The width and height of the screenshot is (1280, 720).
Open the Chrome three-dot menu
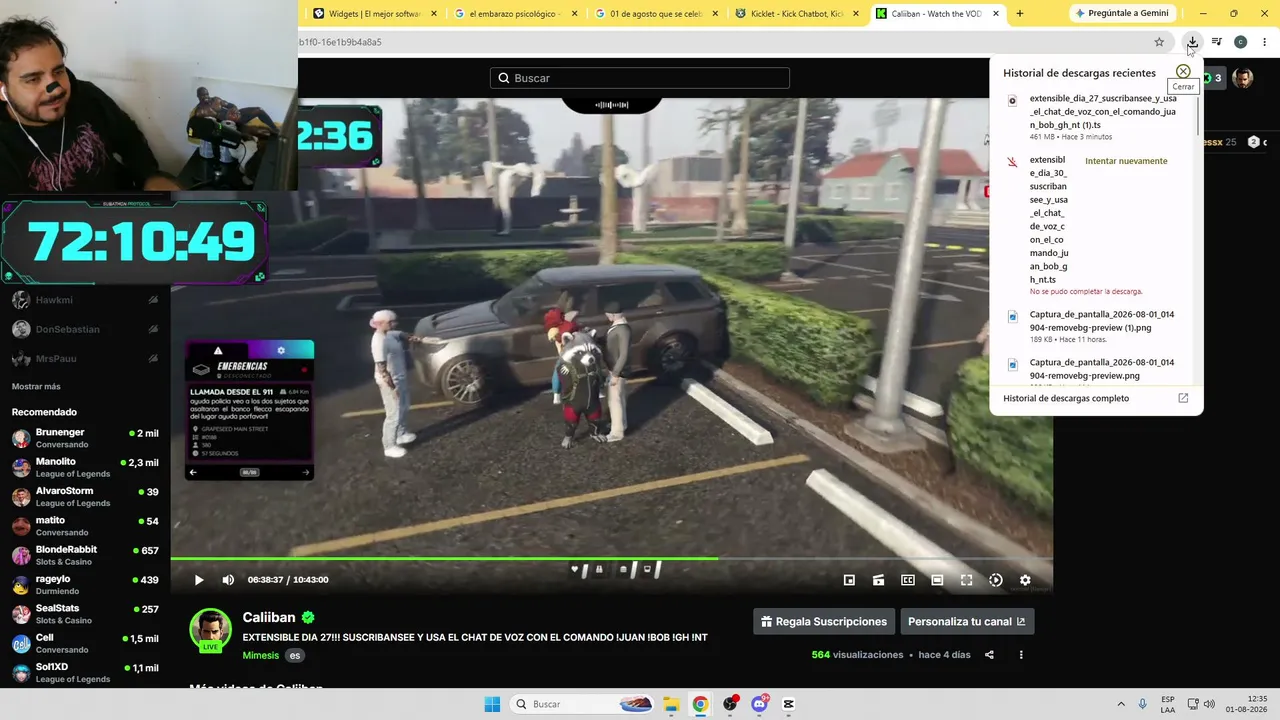(x=1265, y=42)
